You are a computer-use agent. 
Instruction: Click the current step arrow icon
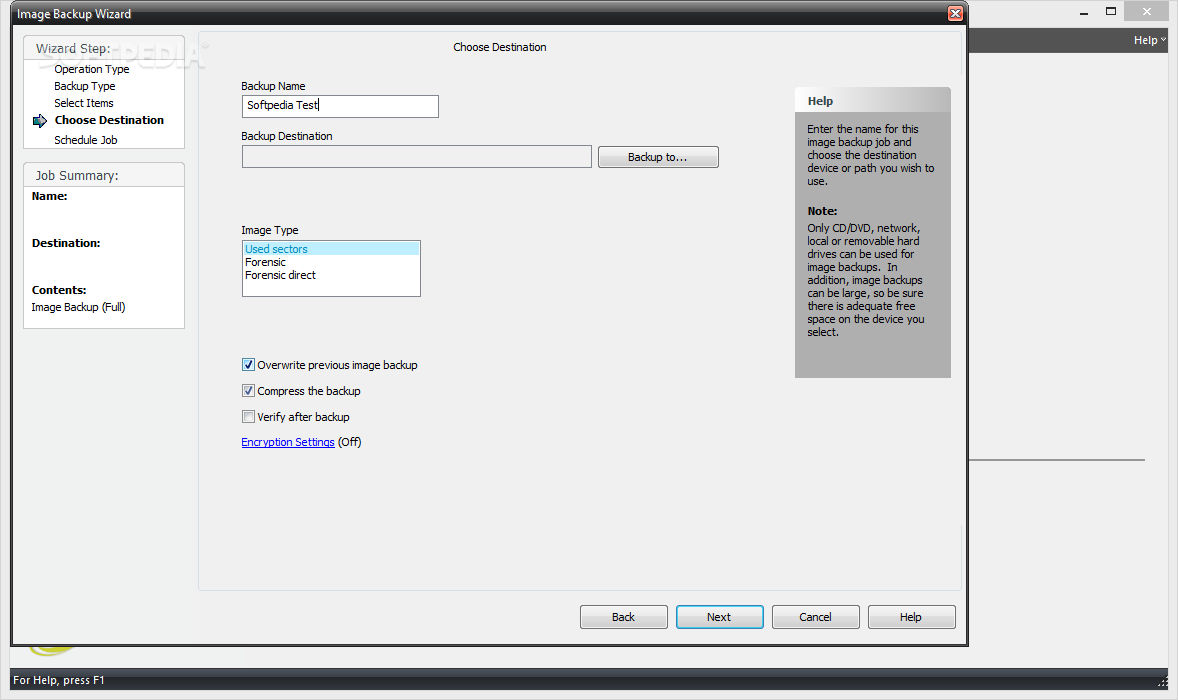point(40,121)
